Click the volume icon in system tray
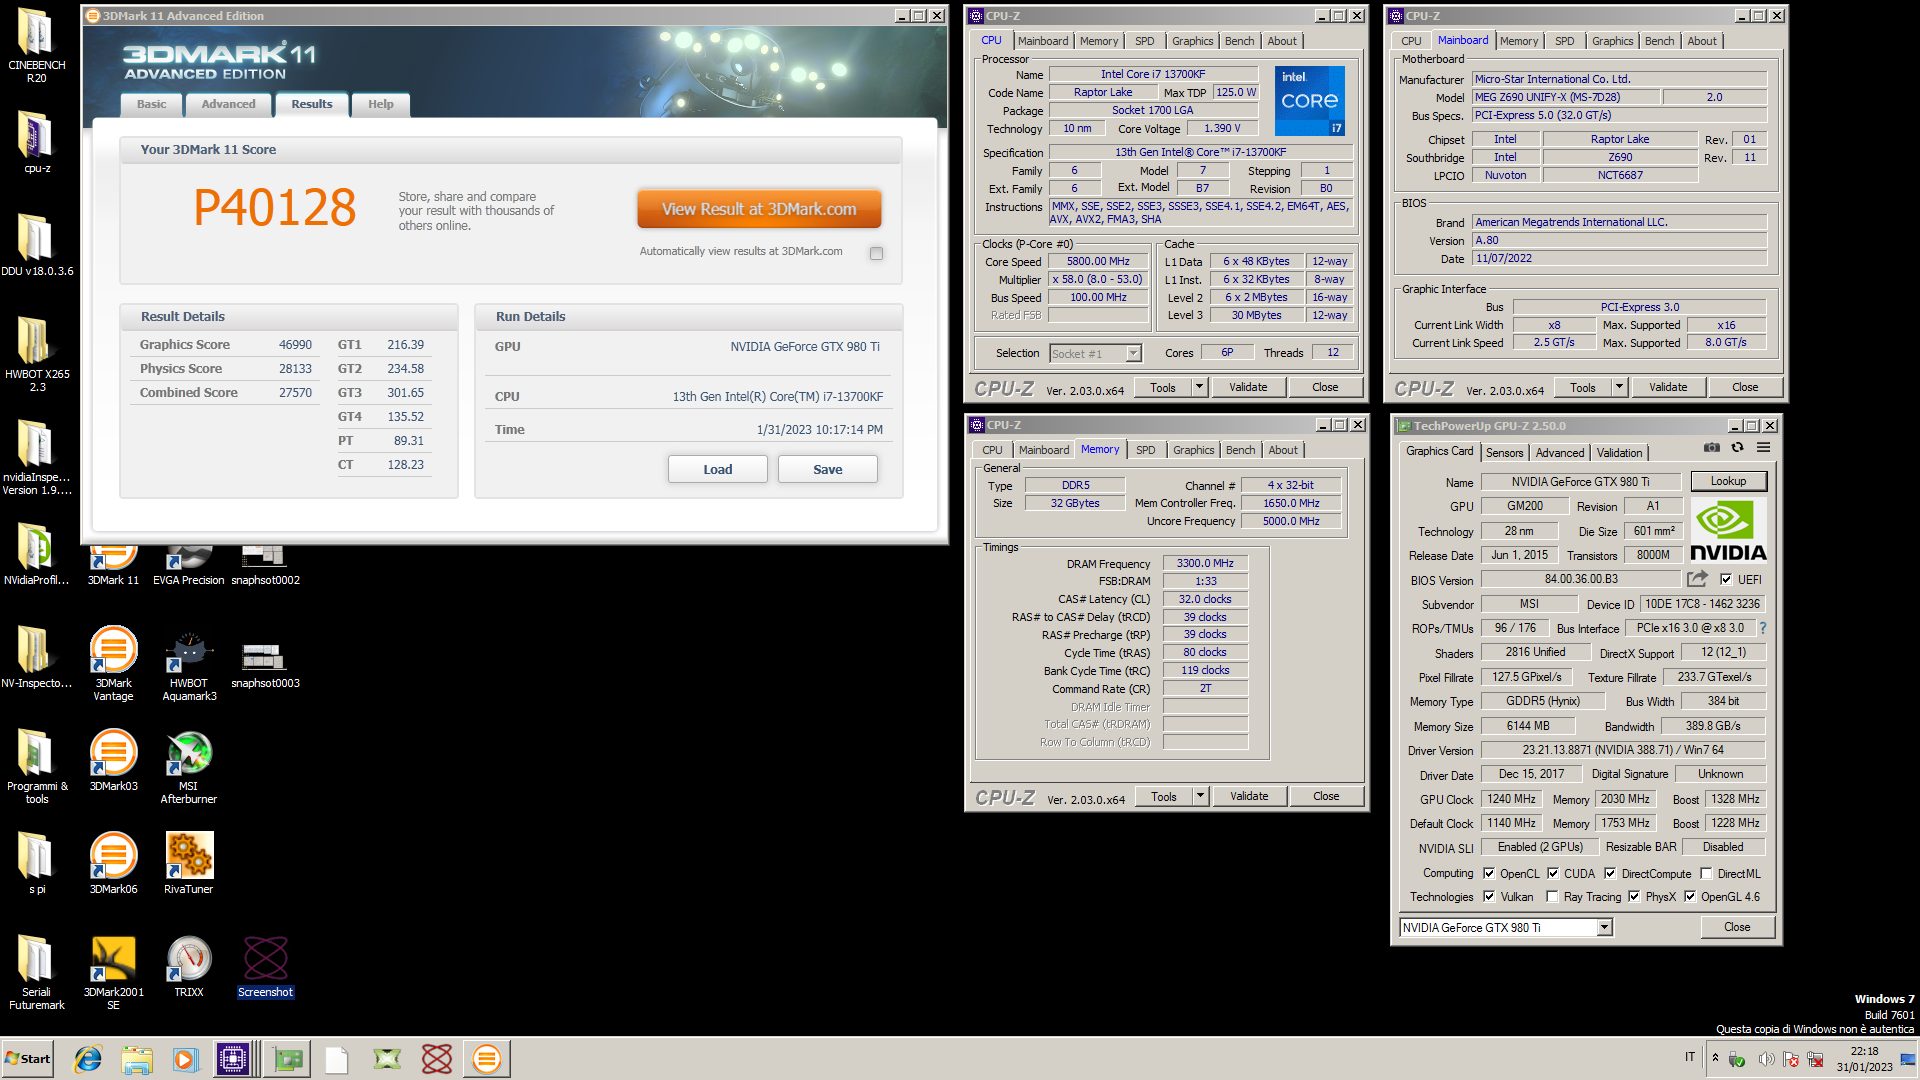Image resolution: width=1920 pixels, height=1080 pixels. pyautogui.click(x=1765, y=1059)
